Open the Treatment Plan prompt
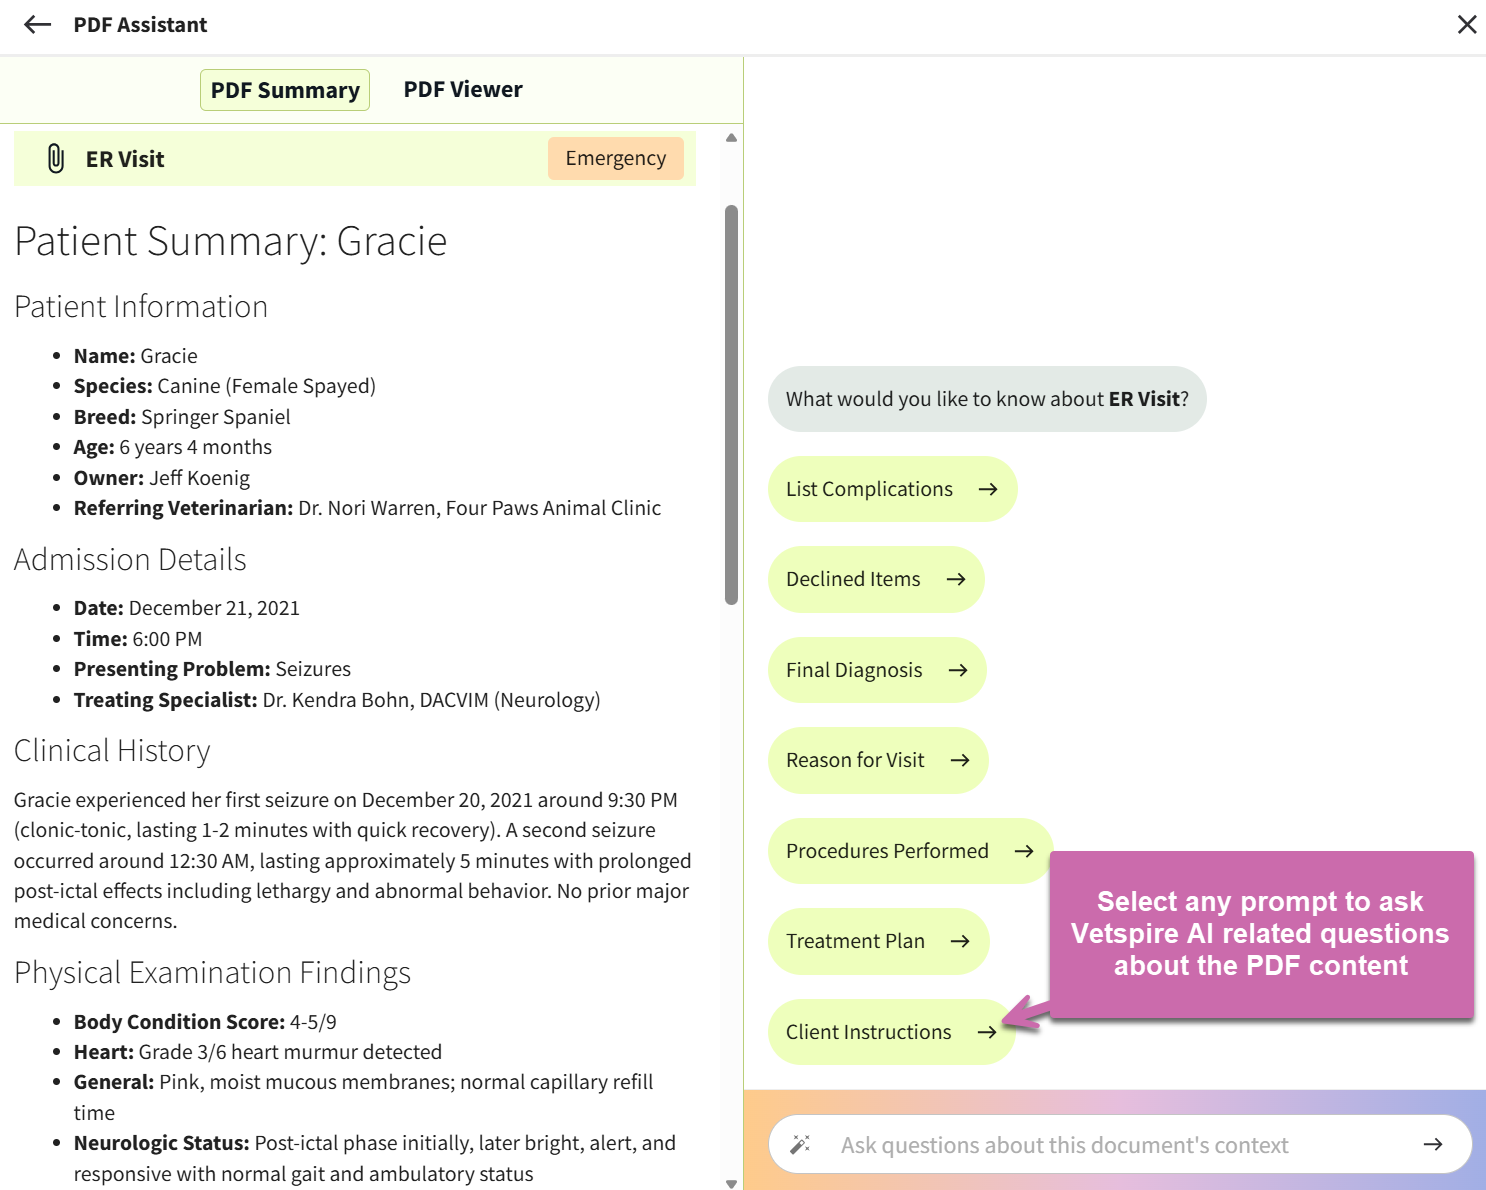The image size is (1486, 1190). (x=878, y=941)
